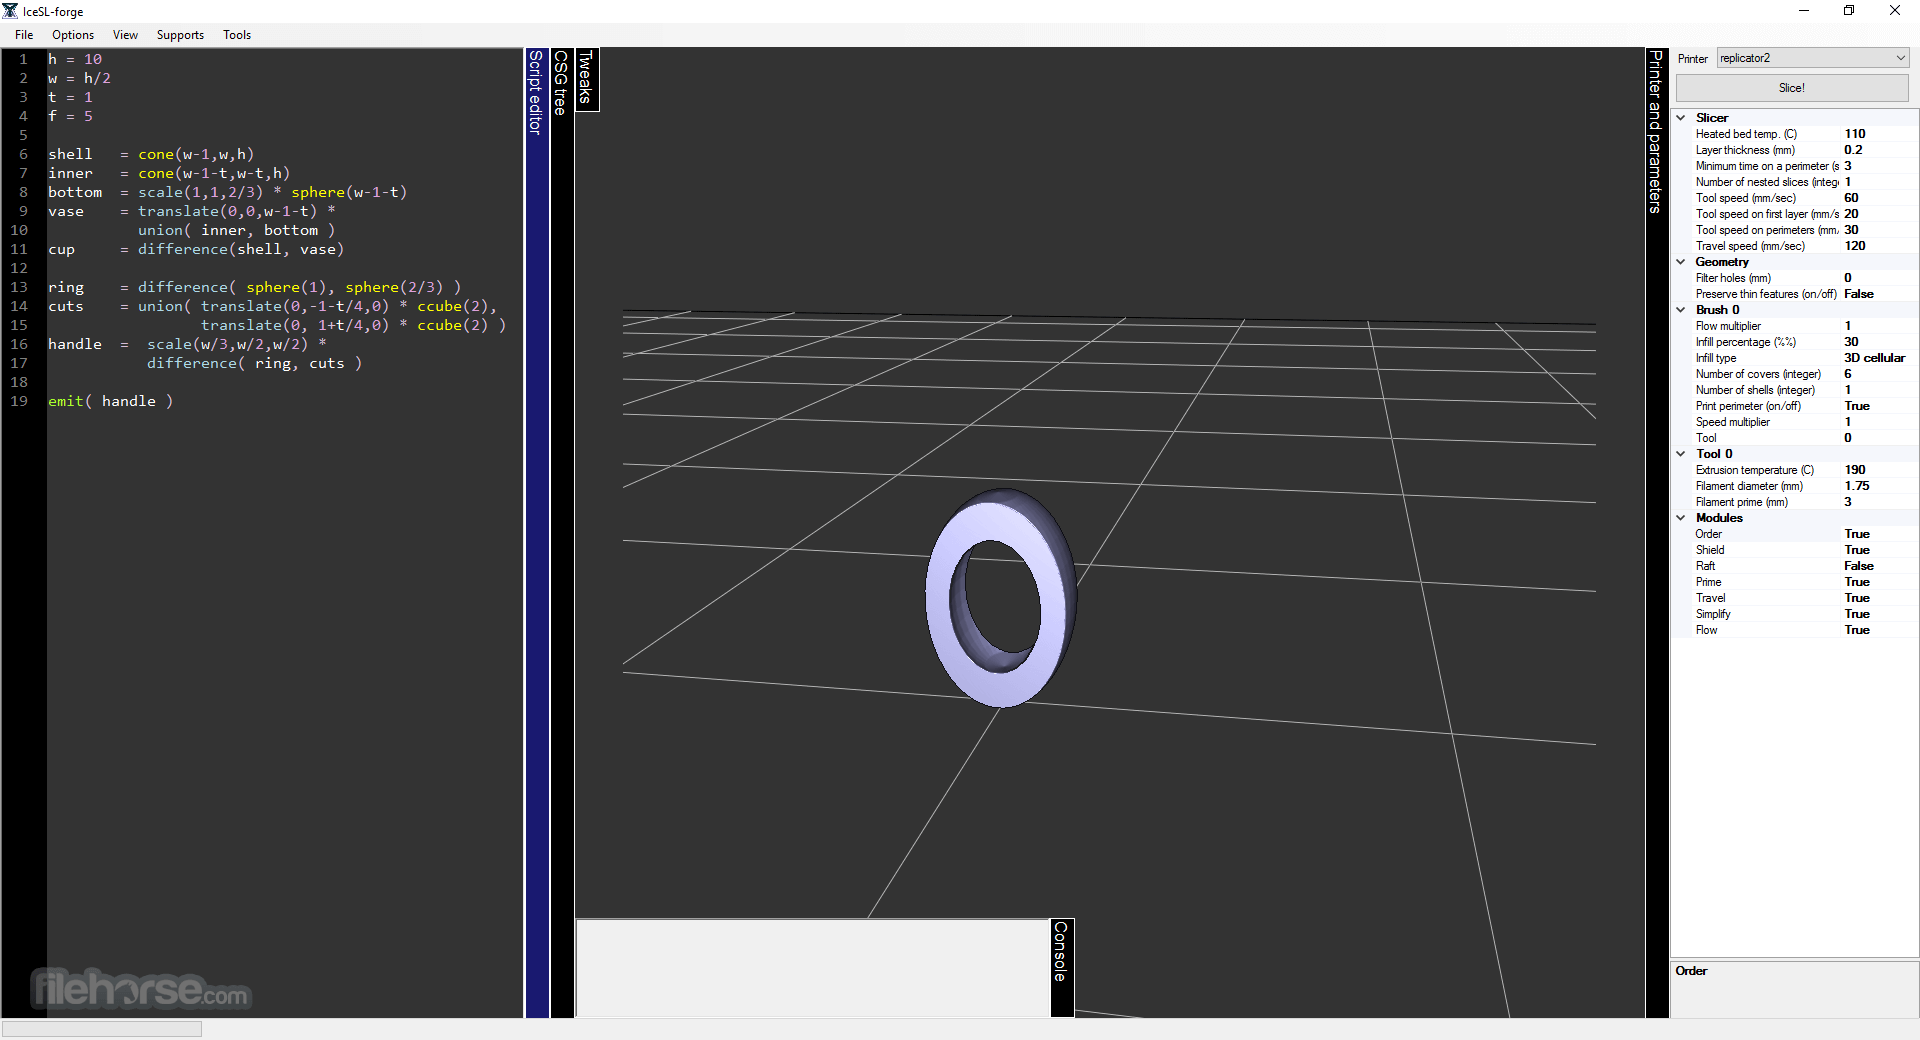1920x1040 pixels.
Task: Toggle the Order module value True
Action: click(x=1857, y=534)
